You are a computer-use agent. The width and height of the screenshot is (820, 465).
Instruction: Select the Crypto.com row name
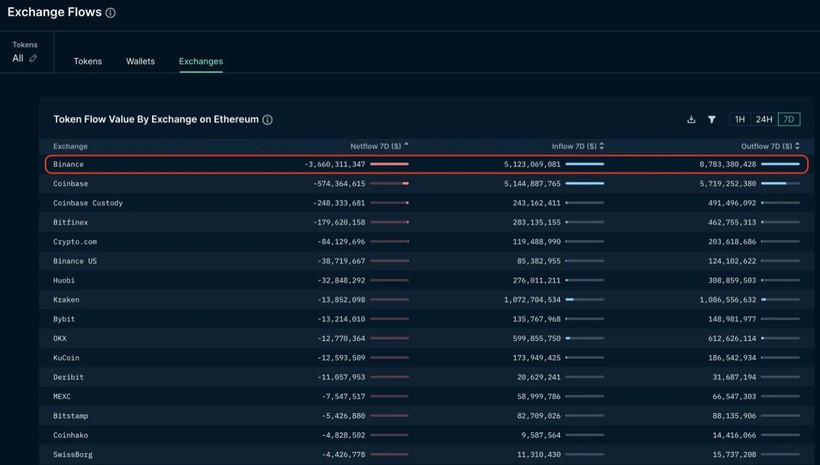75,242
